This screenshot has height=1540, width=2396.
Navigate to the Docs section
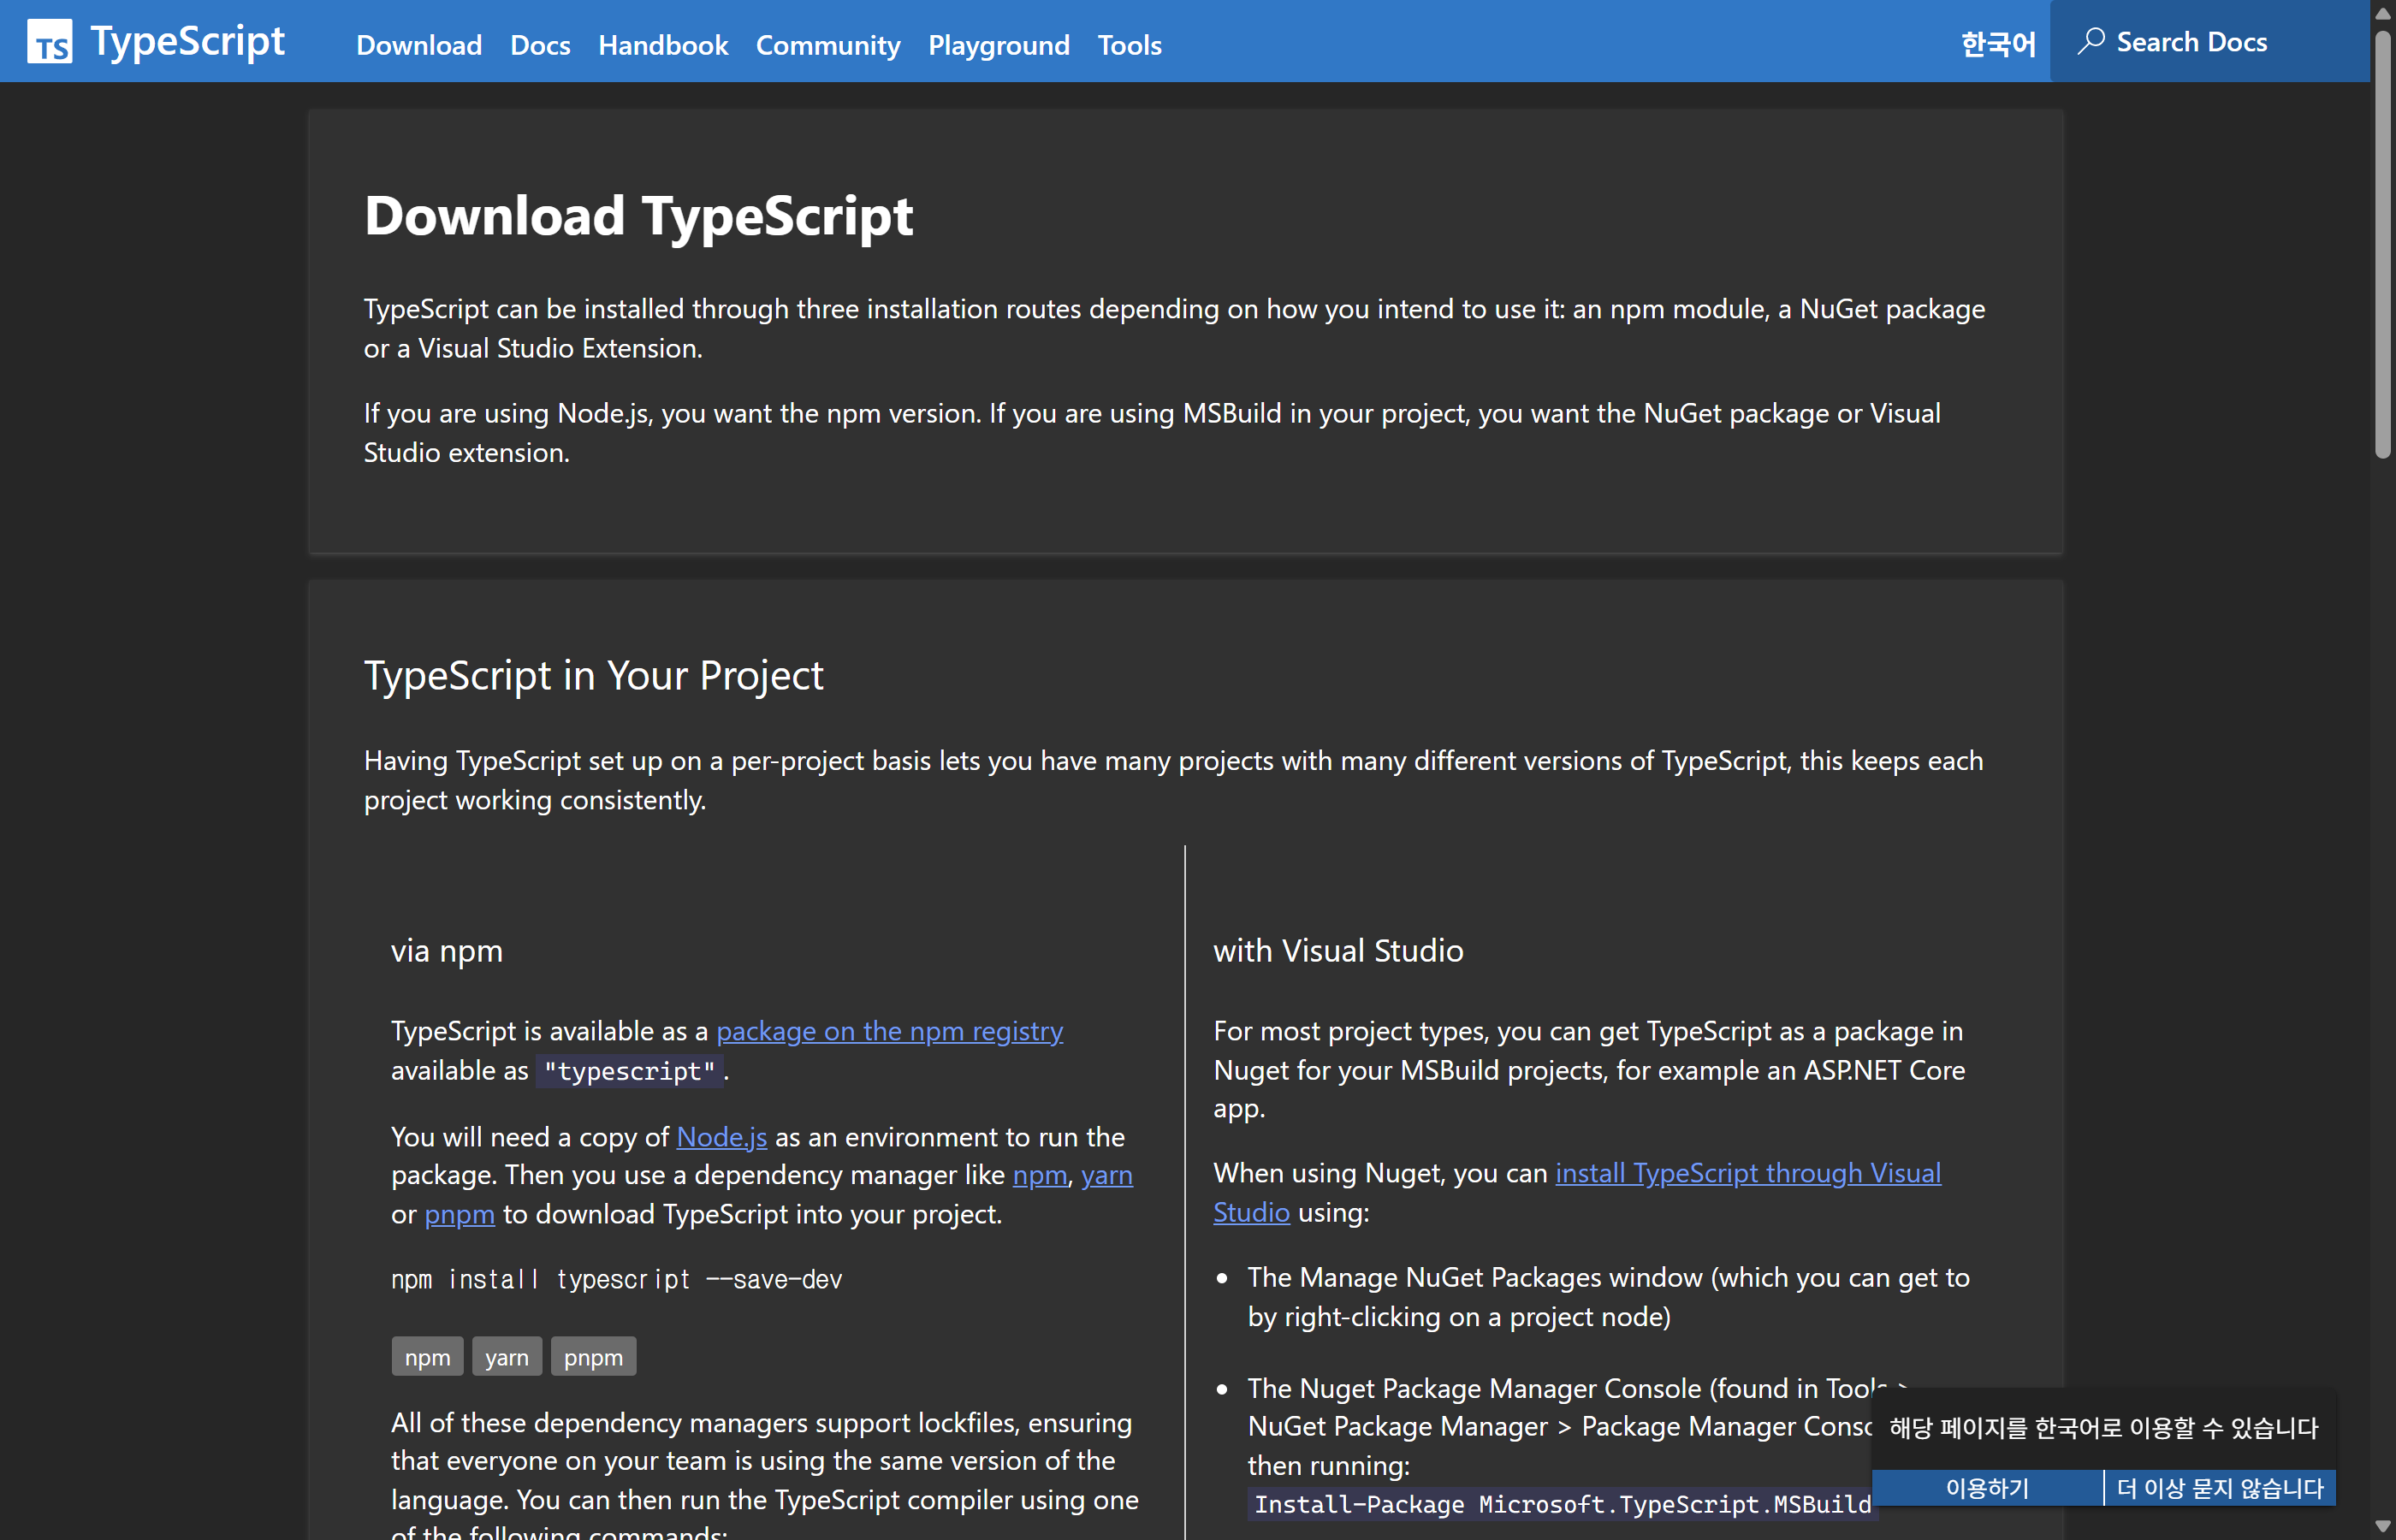point(540,46)
